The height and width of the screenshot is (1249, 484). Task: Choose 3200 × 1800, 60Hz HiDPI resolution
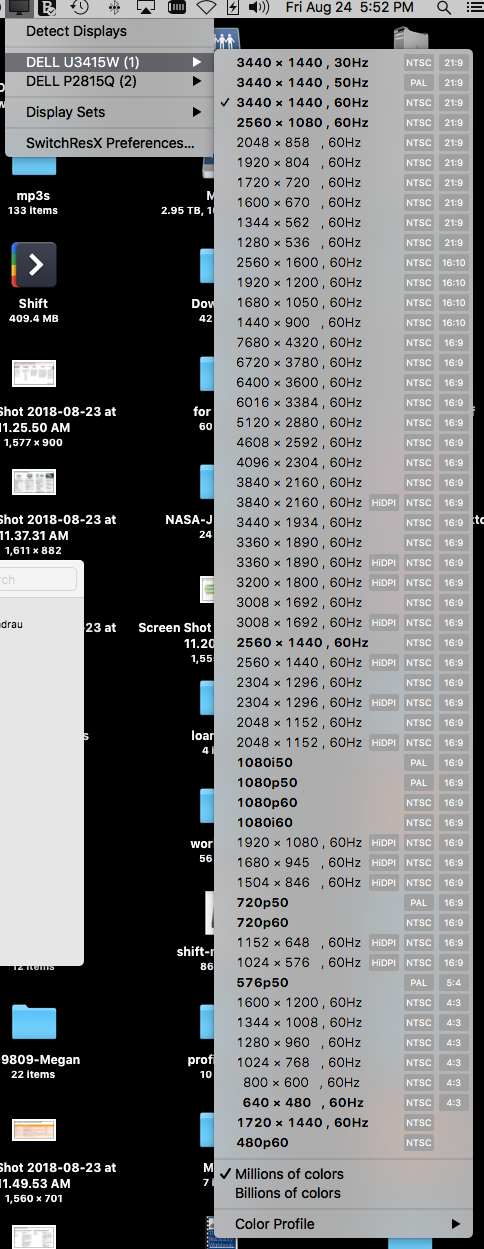(343, 582)
